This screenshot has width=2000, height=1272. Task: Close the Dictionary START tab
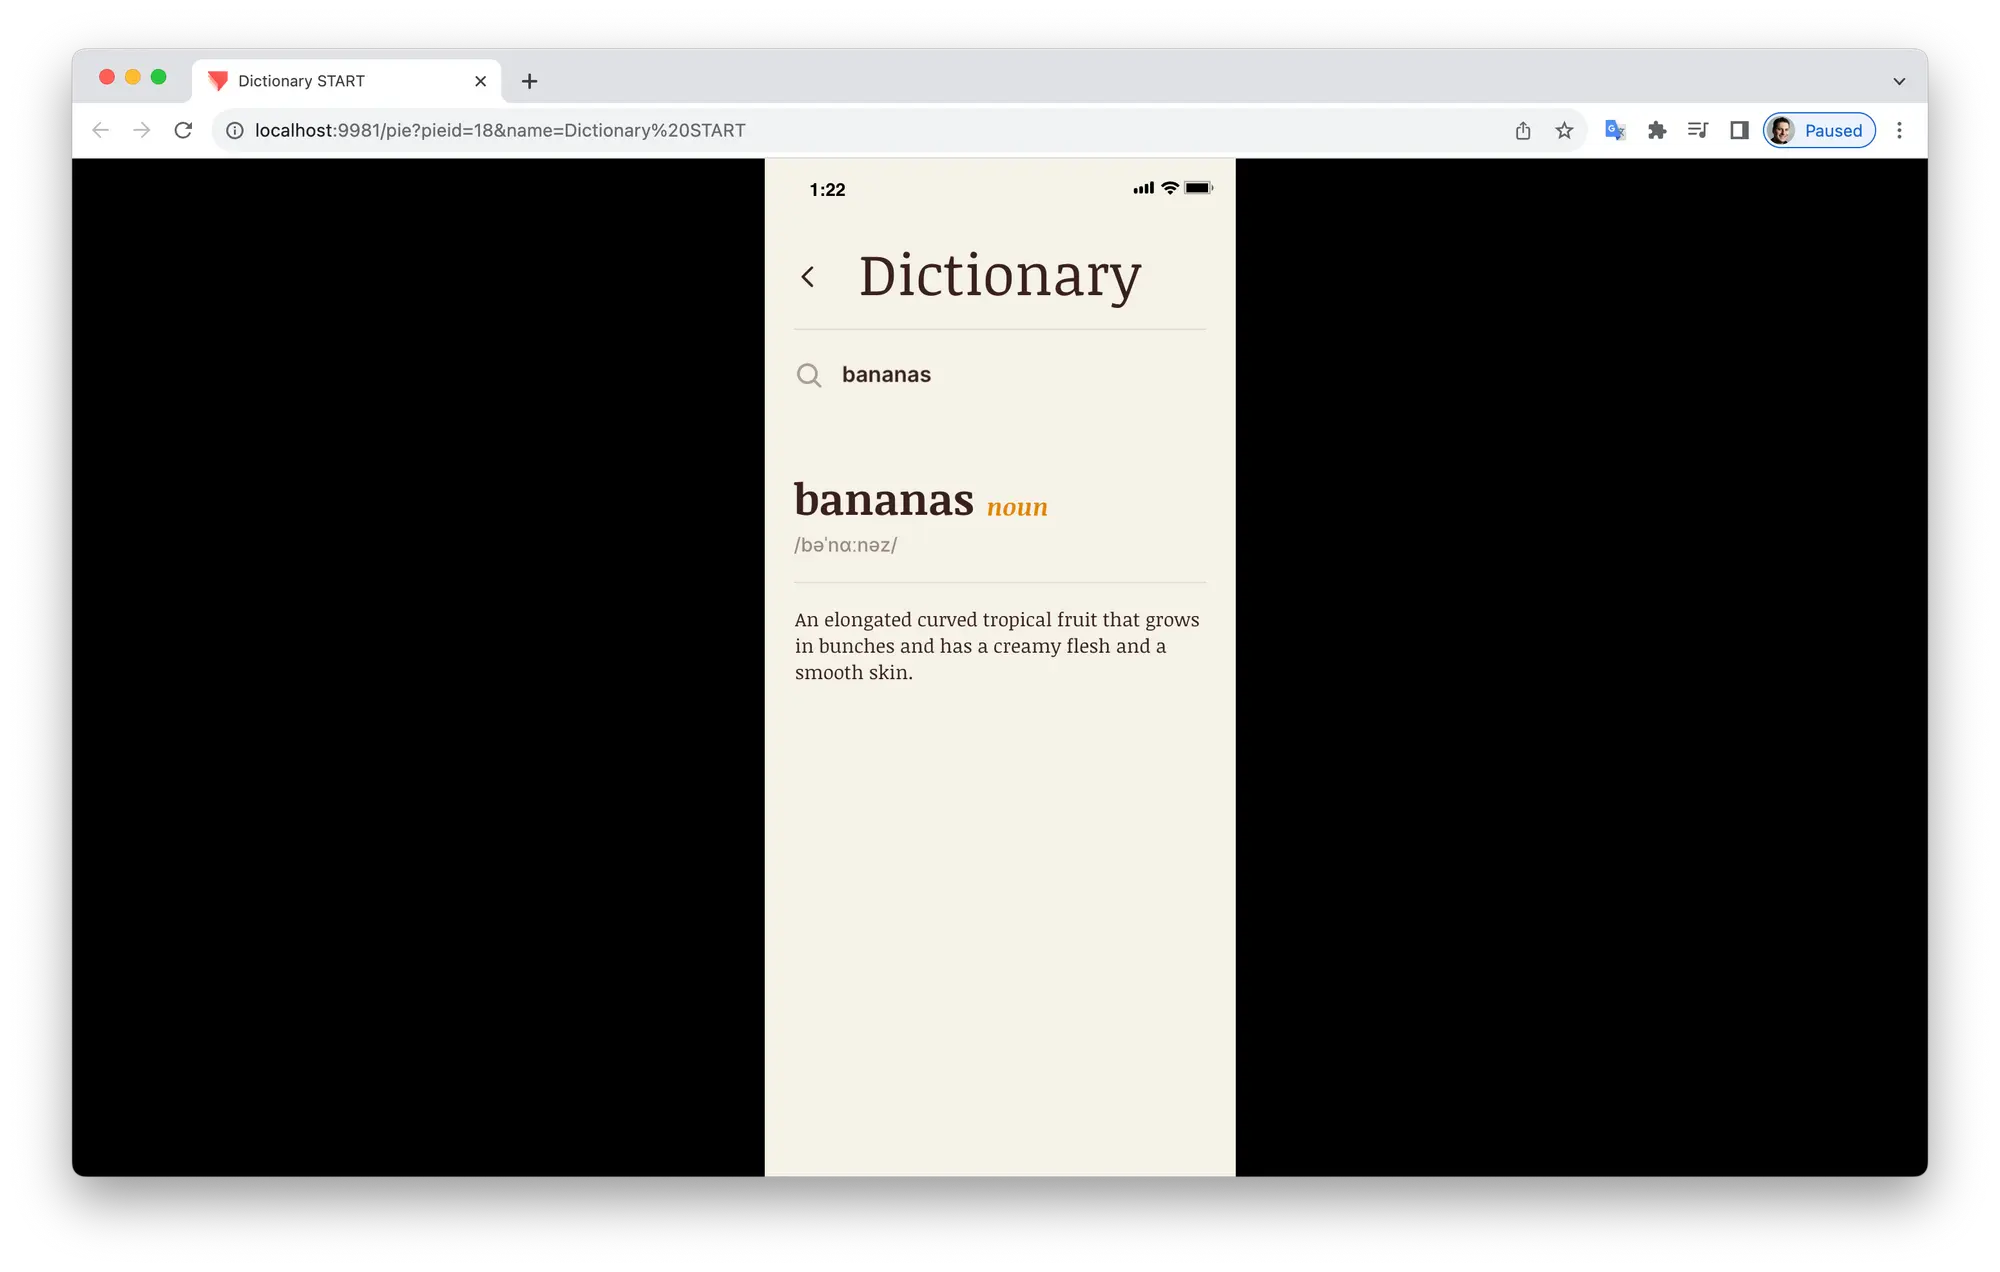click(x=481, y=81)
